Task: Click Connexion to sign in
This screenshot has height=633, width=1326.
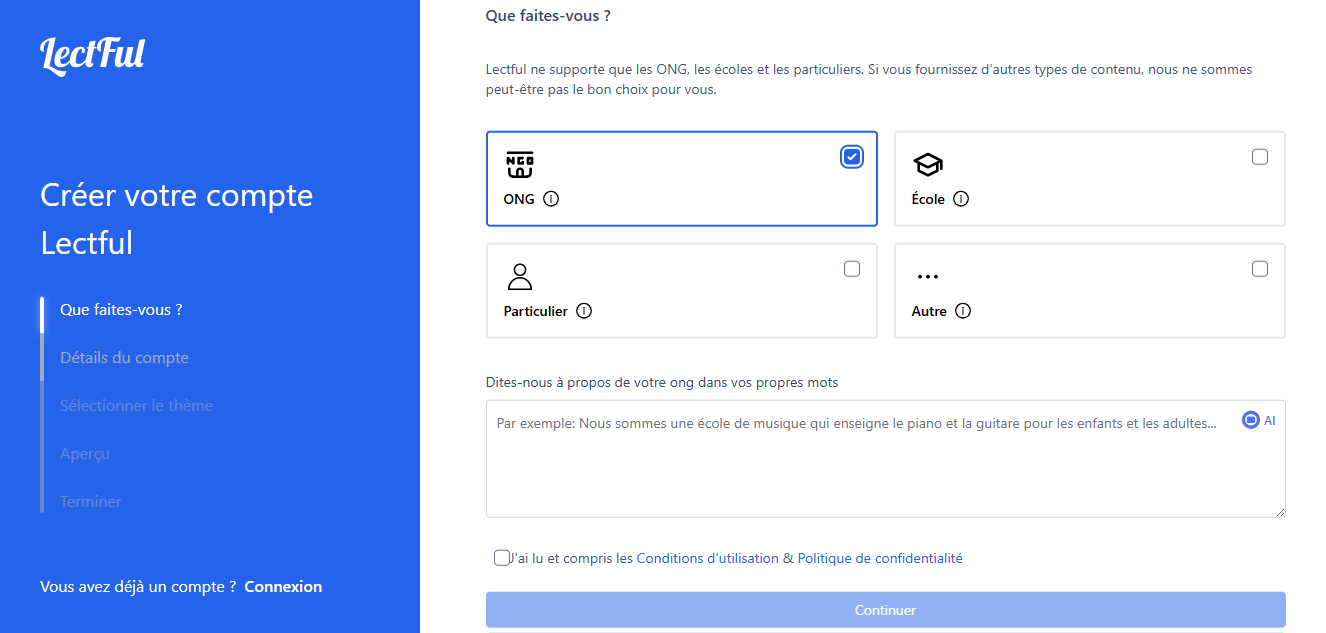Action: [283, 586]
